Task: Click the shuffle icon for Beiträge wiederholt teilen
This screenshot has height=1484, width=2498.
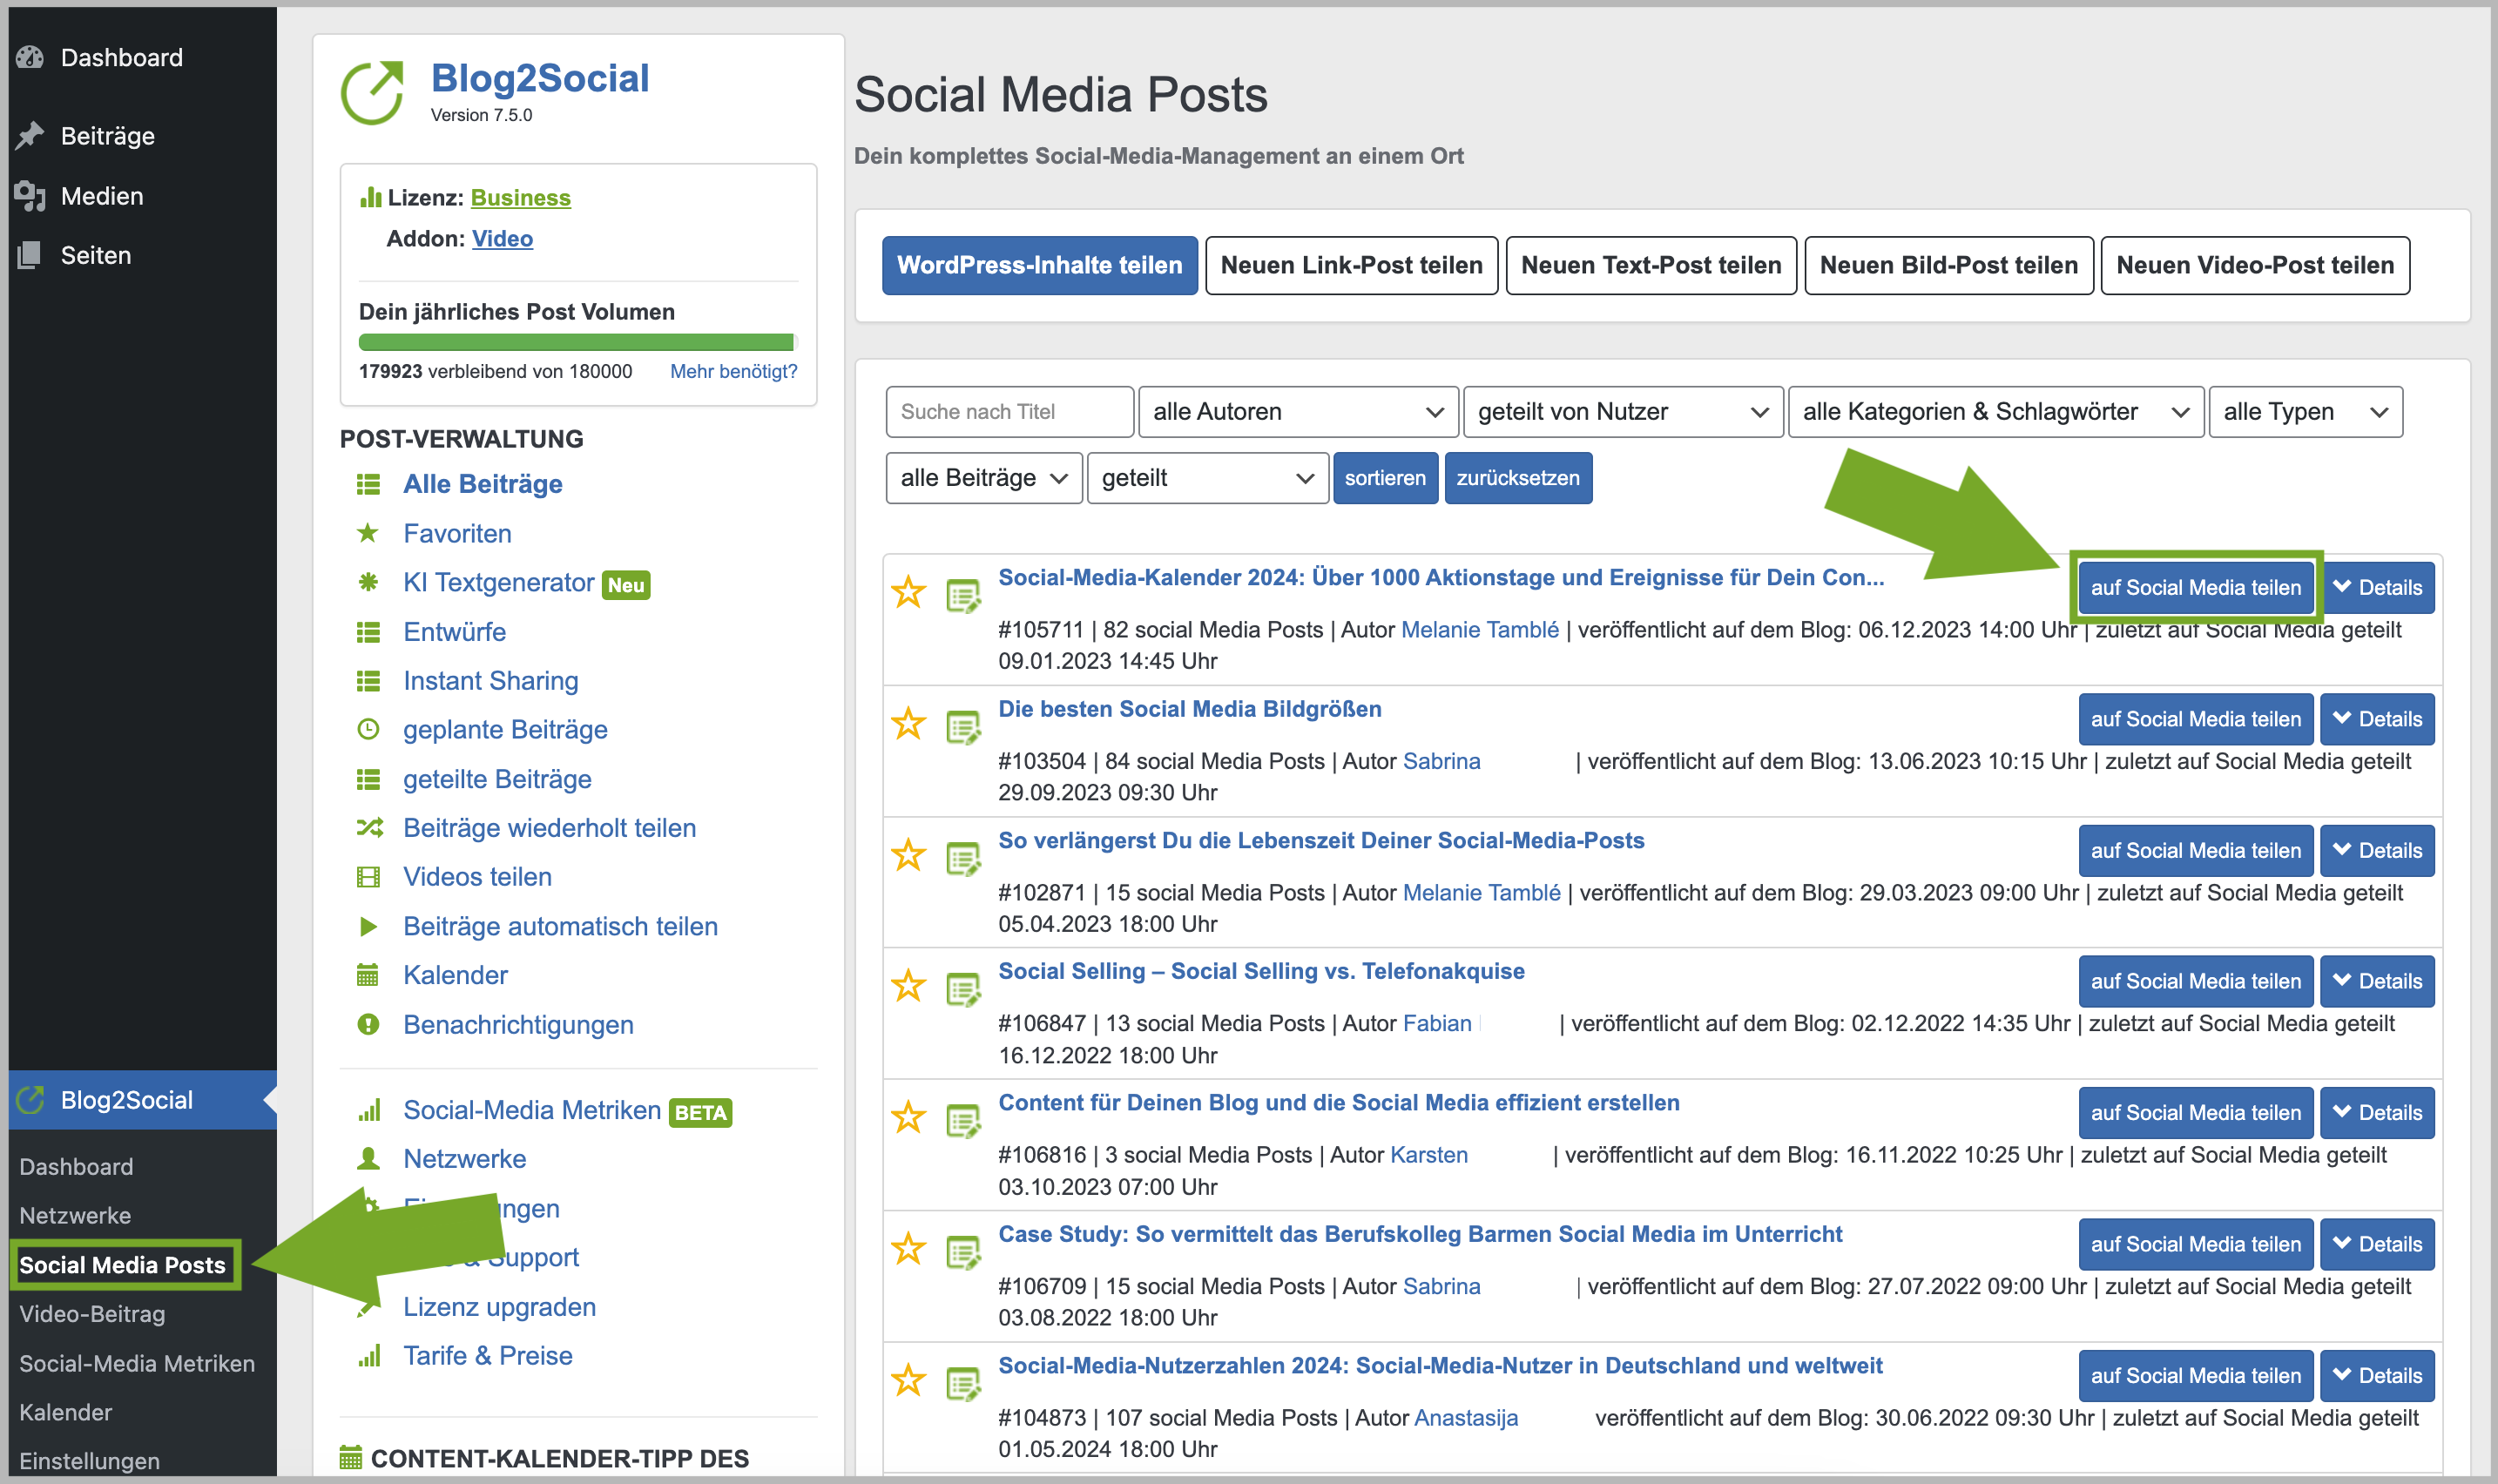Action: 369,827
